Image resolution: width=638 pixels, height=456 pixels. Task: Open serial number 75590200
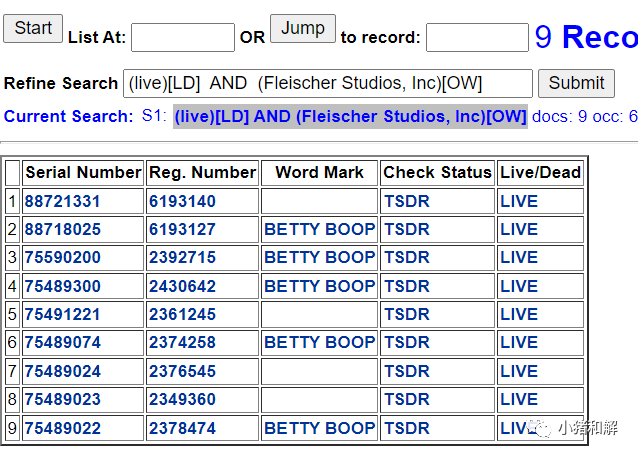pyautogui.click(x=62, y=257)
